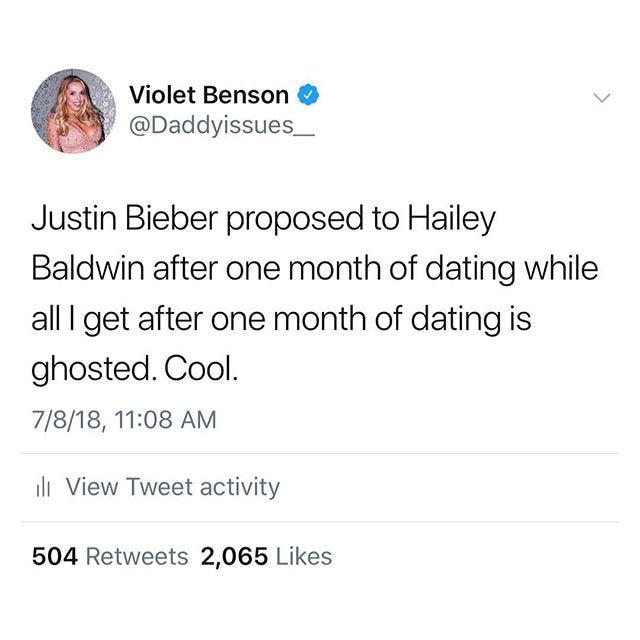Open the Violet Benson display name
This screenshot has height=640, width=640.
(x=208, y=96)
